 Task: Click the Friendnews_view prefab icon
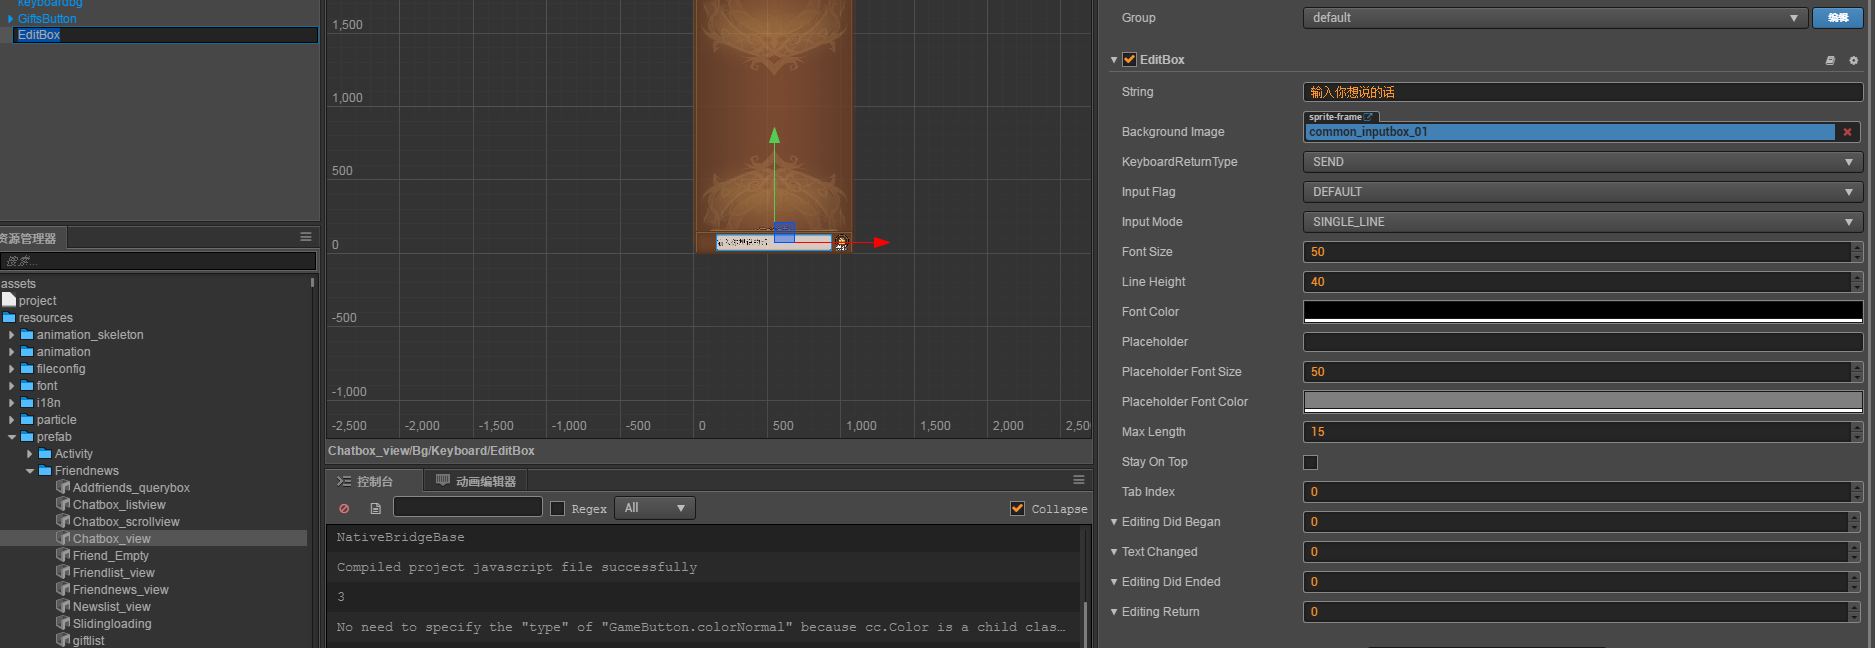[63, 589]
